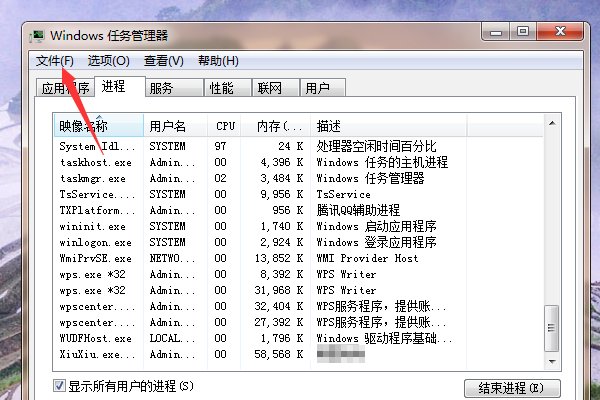This screenshot has width=600, height=400.
Task: Switch to the 用户 tab
Action: (x=323, y=88)
